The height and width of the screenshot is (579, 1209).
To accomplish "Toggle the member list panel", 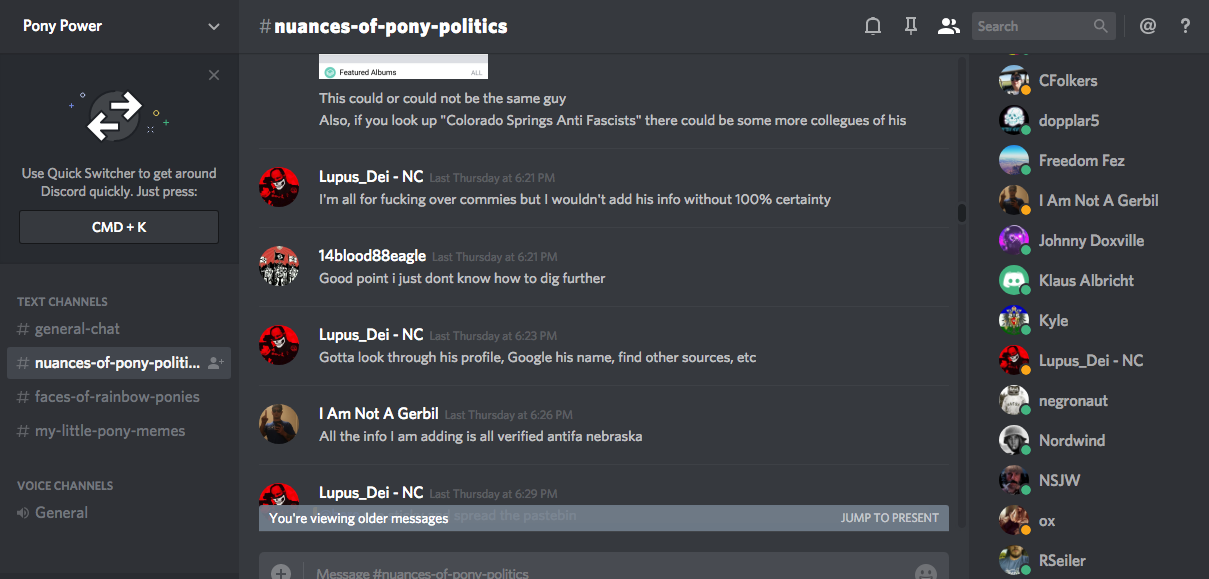I will pos(948,27).
